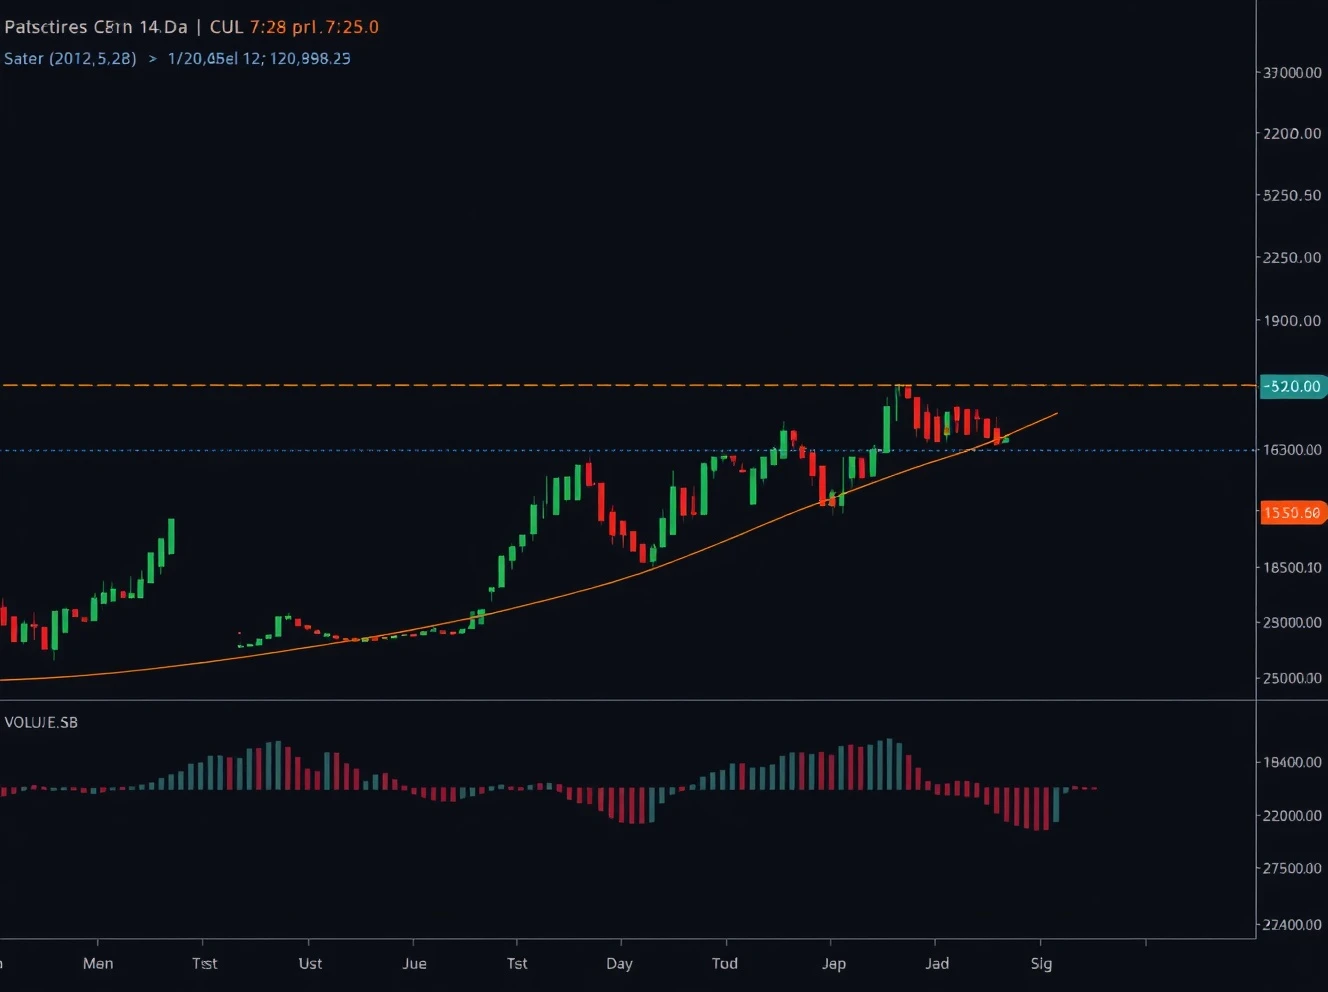Open the VOLU/E.SB volume pane label
Screen dimensions: 1328x992
[41, 722]
